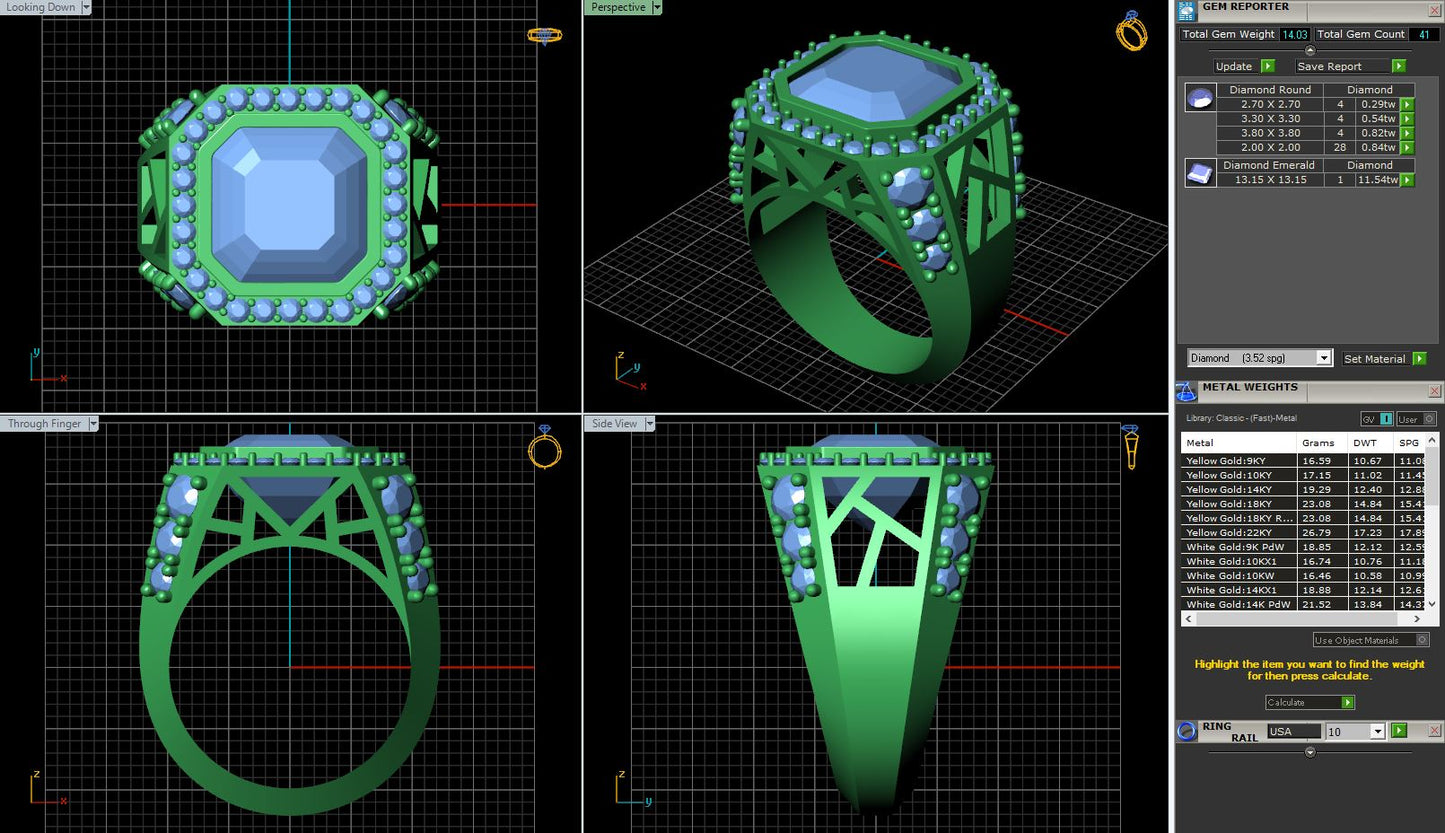
Task: Click the Metal Weights panel icon
Action: [x=1186, y=391]
